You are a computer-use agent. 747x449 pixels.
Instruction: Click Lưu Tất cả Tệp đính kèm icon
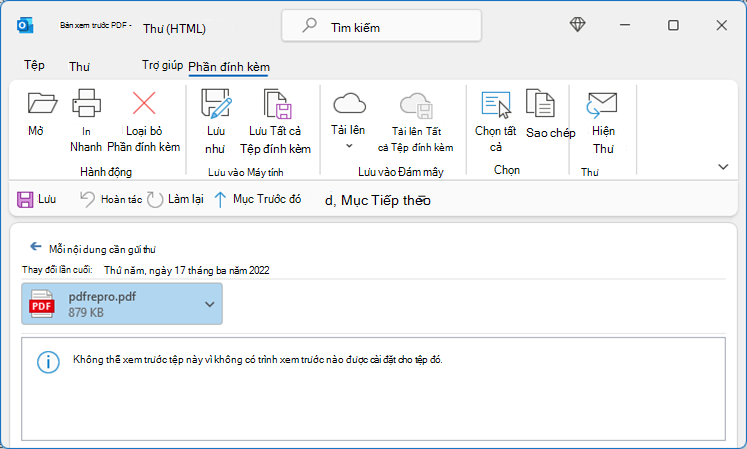pyautogui.click(x=277, y=103)
